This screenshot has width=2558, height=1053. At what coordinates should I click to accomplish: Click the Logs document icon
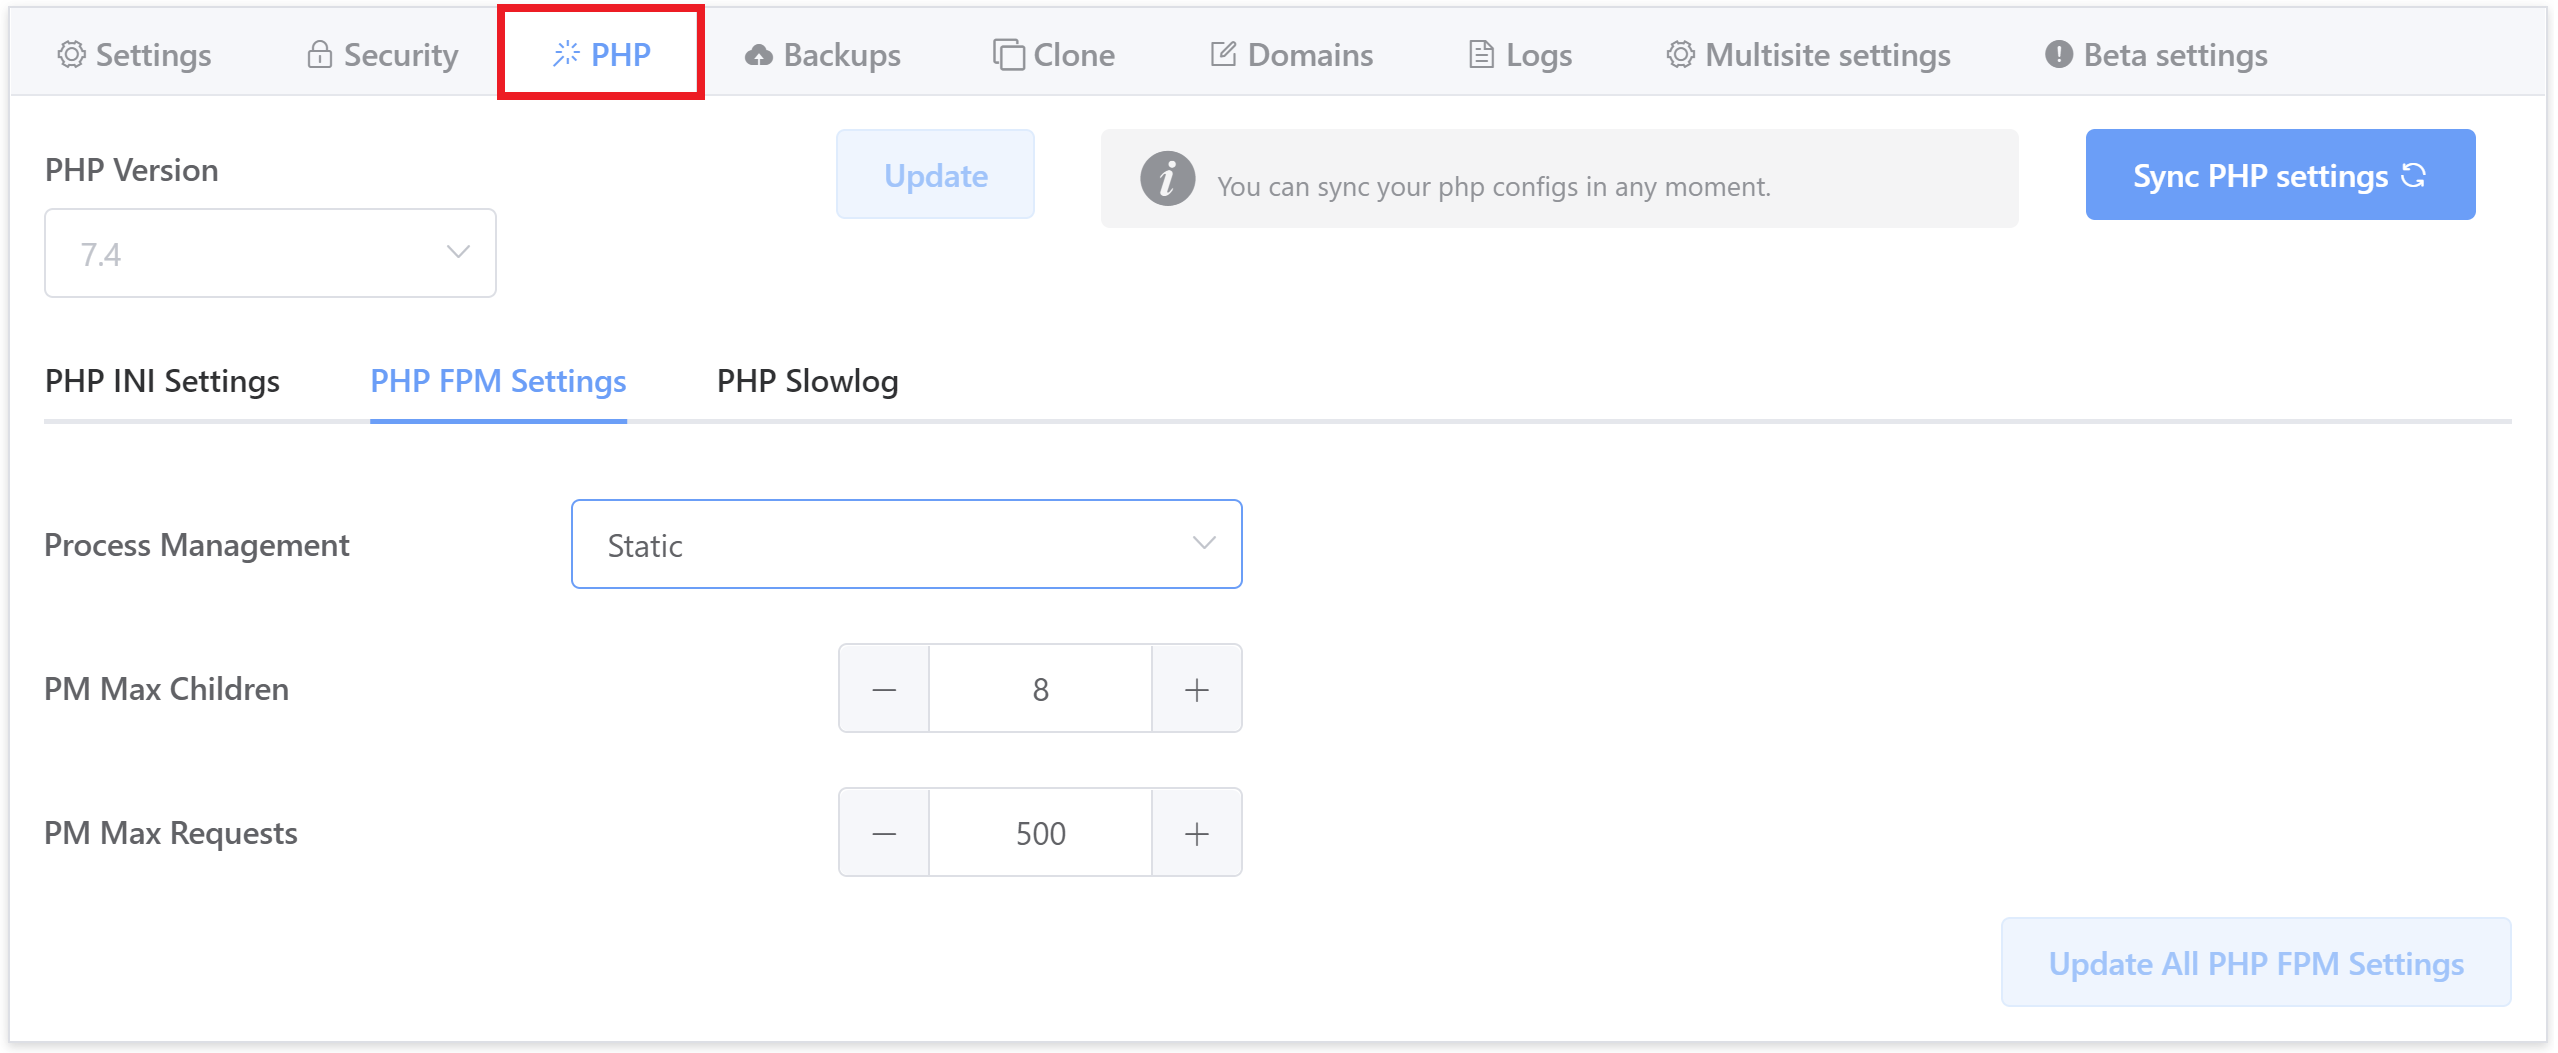click(x=1481, y=55)
